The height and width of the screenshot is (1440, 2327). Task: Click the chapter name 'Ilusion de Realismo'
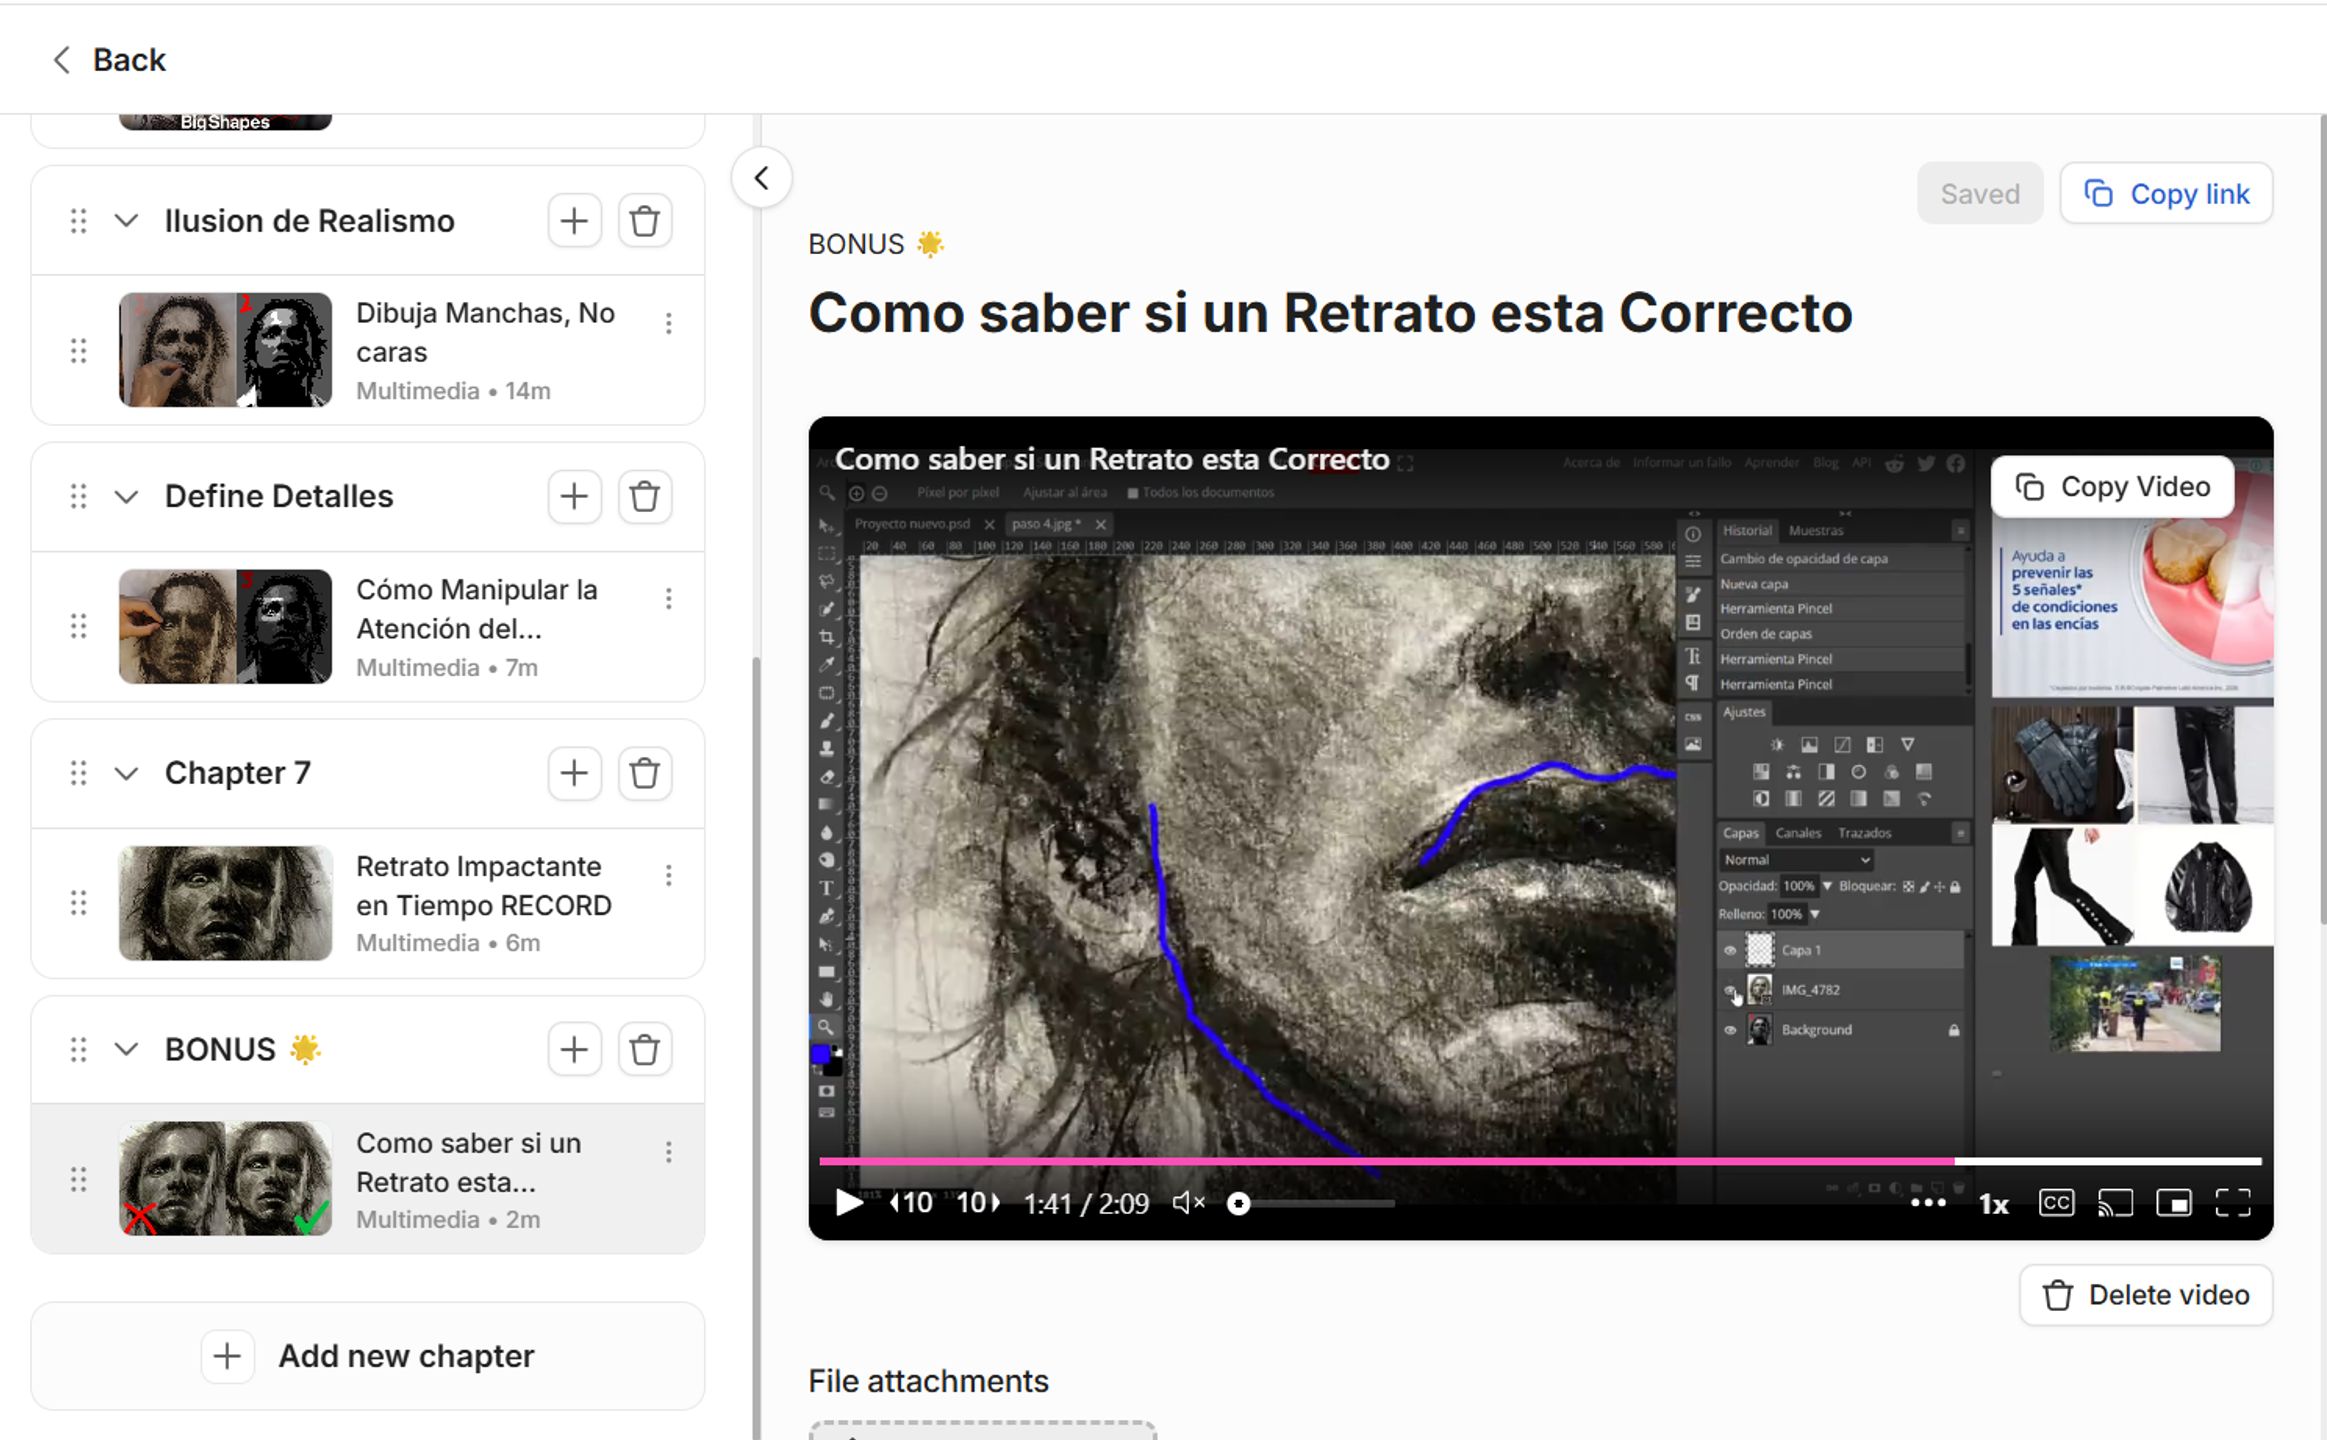pos(309,221)
